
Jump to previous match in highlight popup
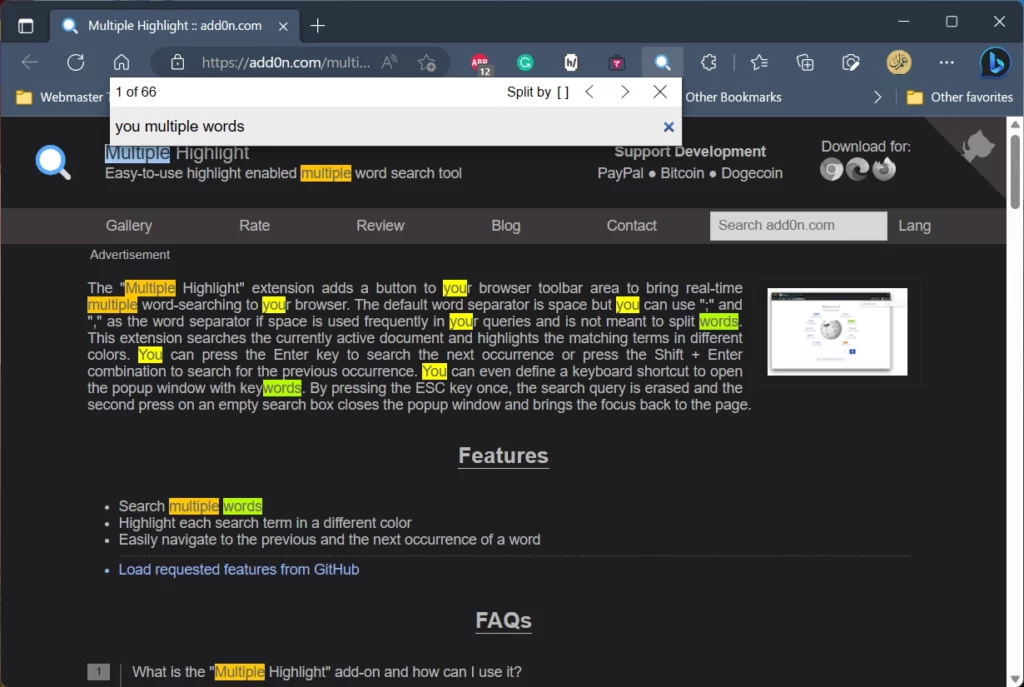(x=590, y=92)
